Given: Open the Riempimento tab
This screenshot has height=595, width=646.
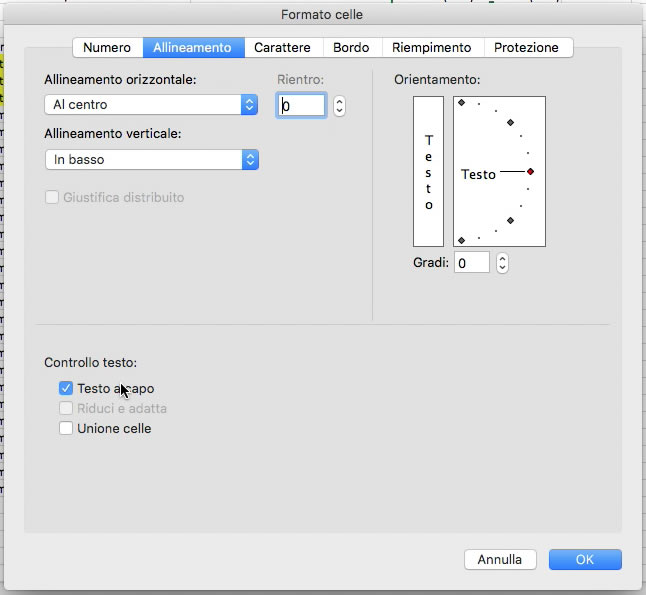Looking at the screenshot, I should 432,48.
